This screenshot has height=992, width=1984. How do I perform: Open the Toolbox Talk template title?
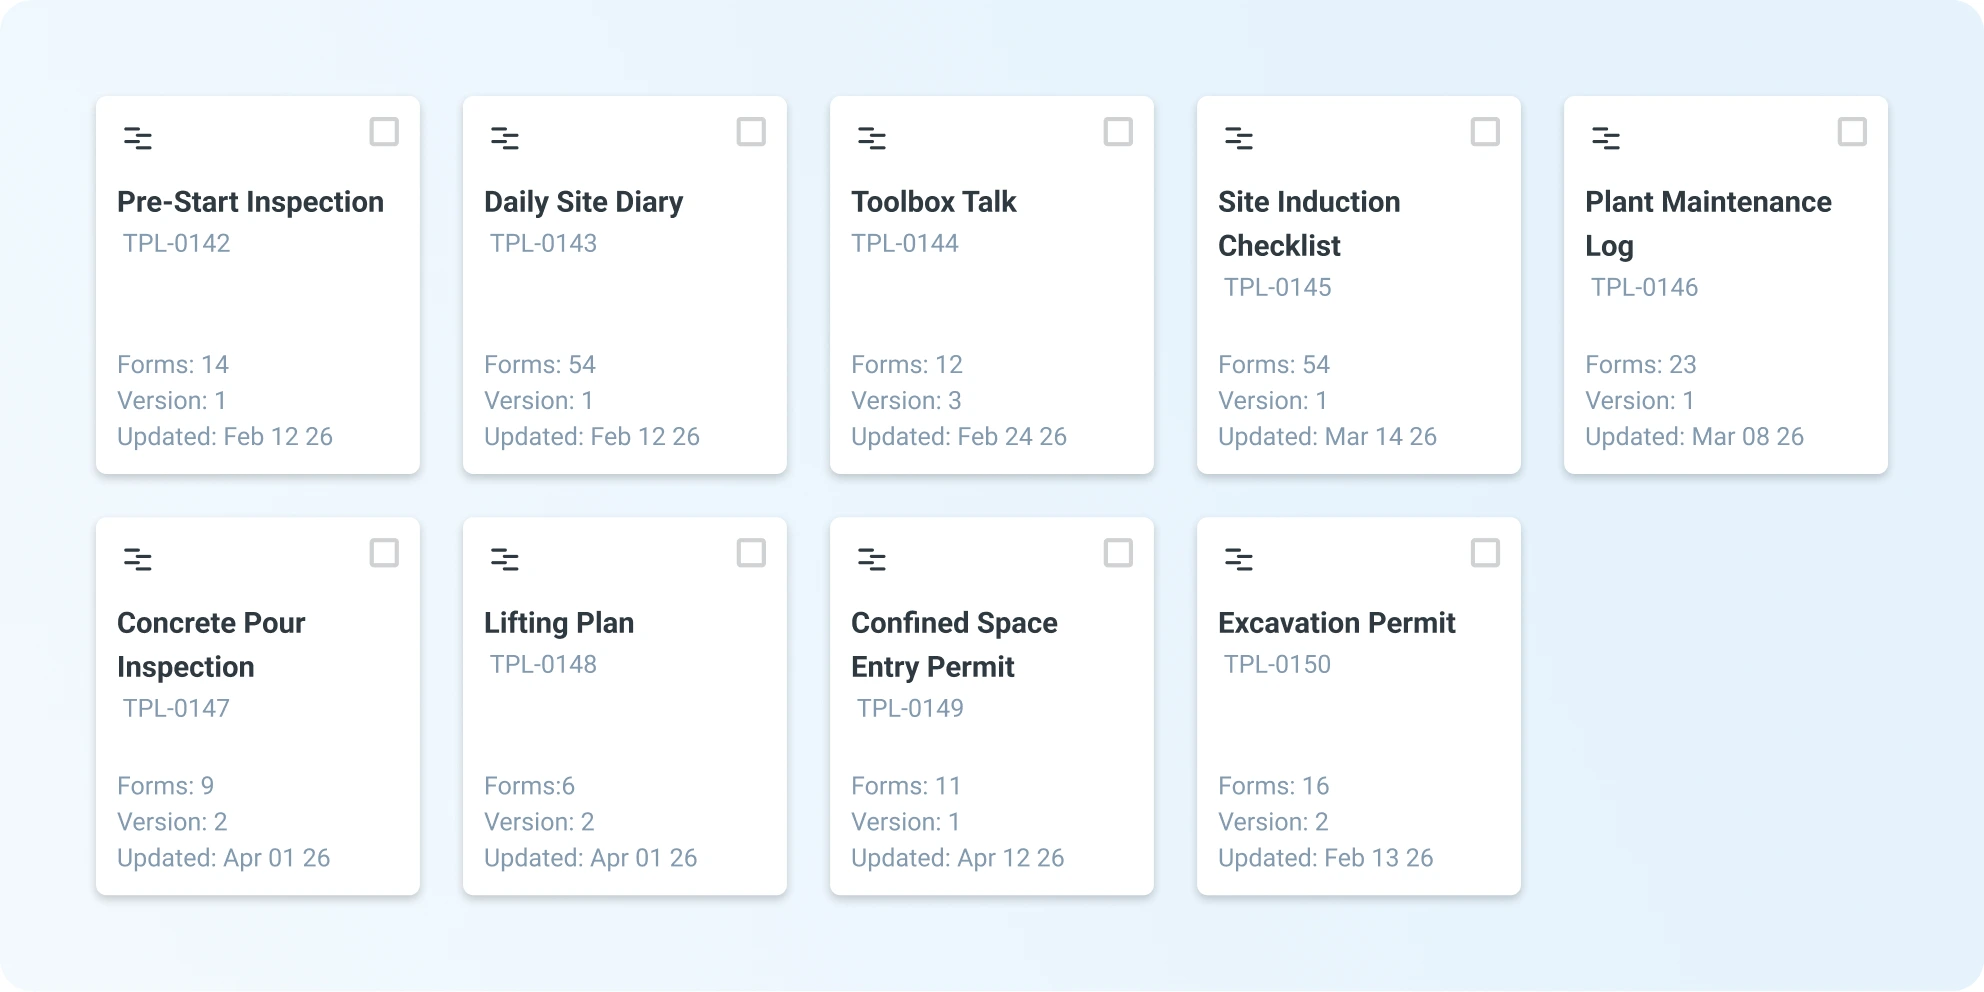pos(933,202)
